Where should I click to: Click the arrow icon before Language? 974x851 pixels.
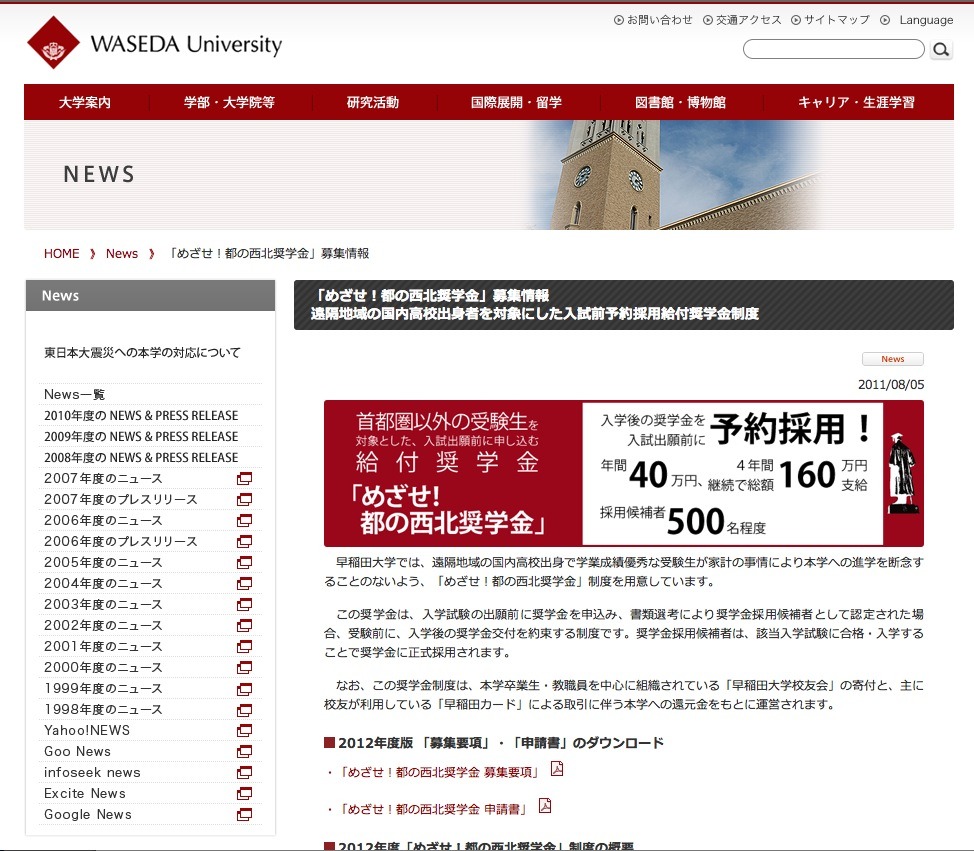click(x=885, y=20)
